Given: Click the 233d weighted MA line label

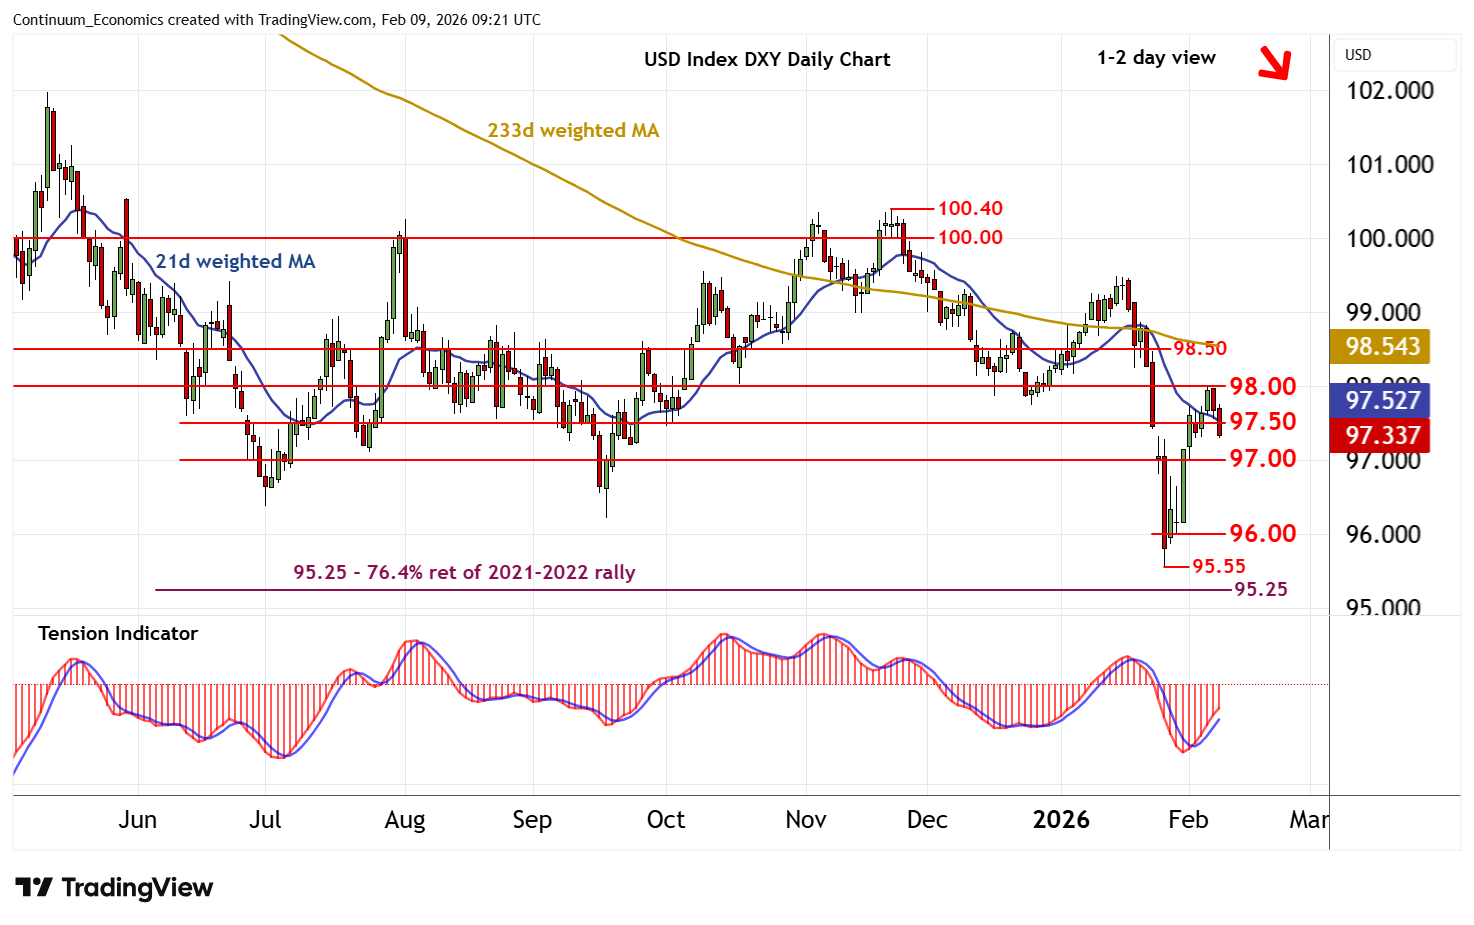Looking at the screenshot, I should [x=573, y=130].
